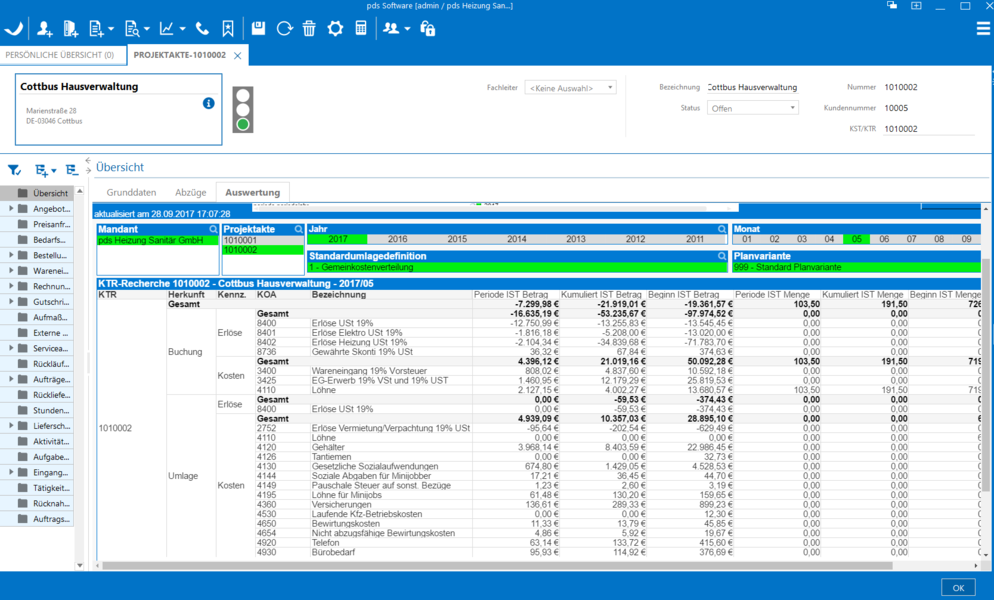Screen dimensions: 994x600
Task: Open the calculator icon in the toolbar
Action: coord(362,28)
